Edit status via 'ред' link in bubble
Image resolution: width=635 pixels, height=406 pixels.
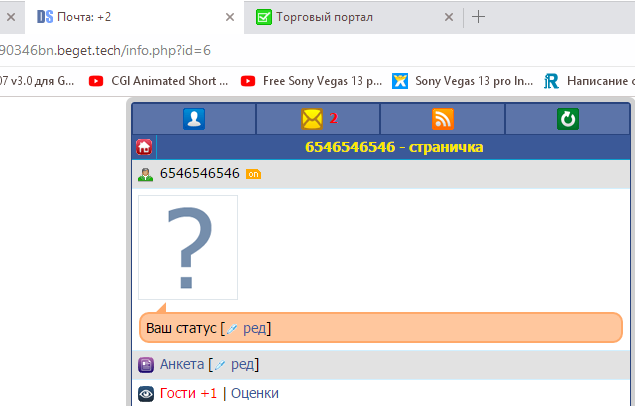click(x=255, y=328)
